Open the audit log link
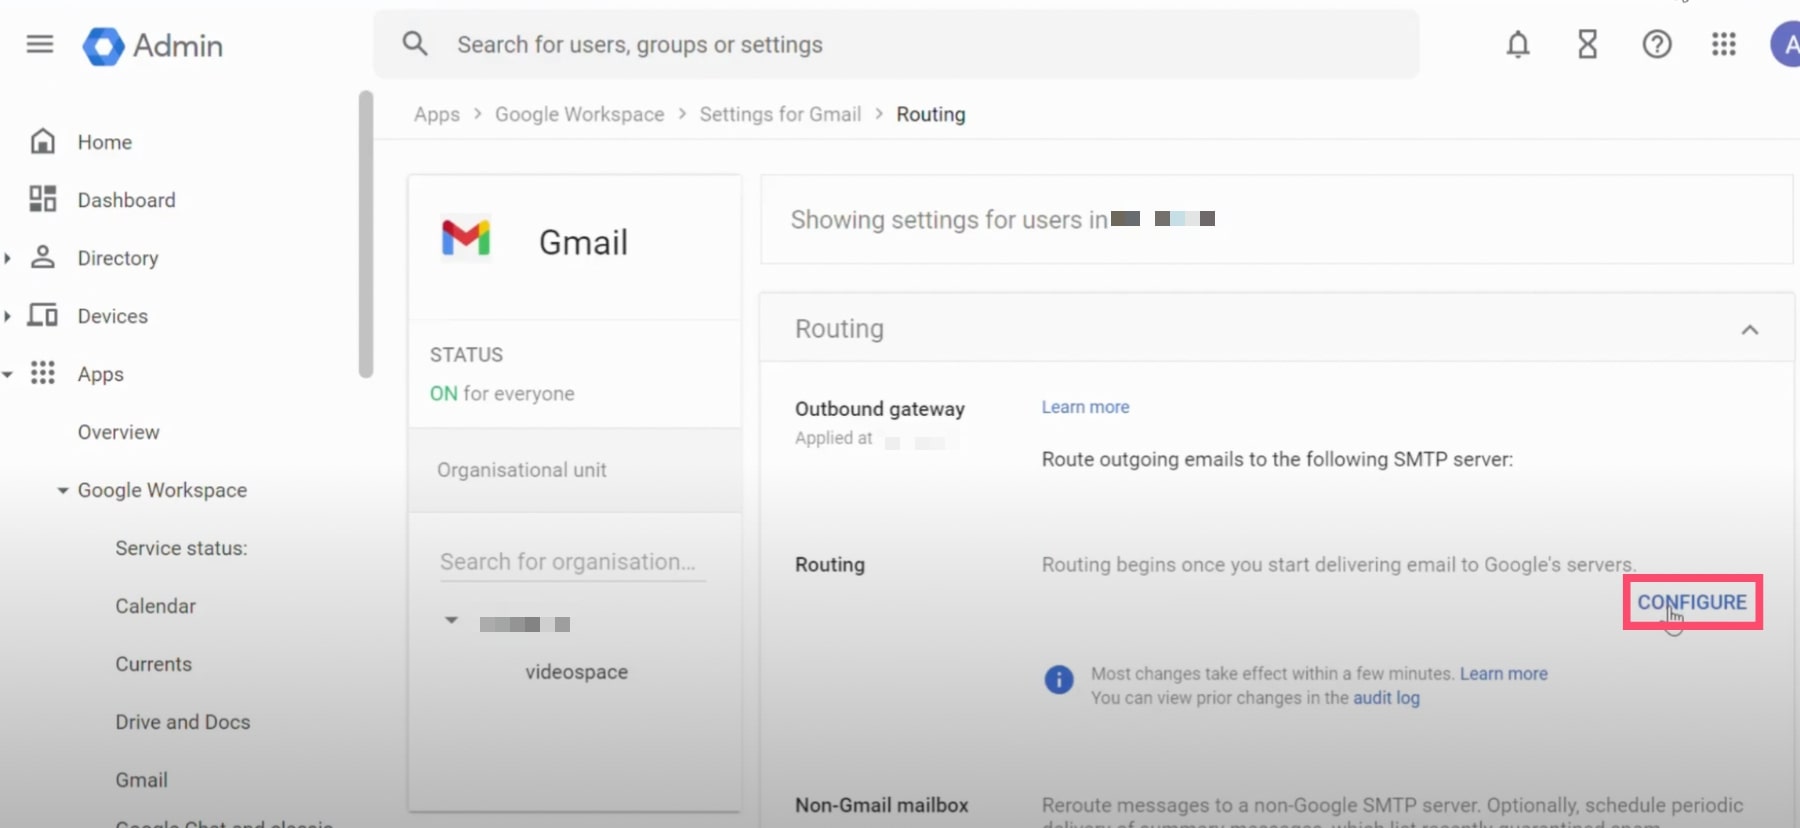This screenshot has width=1800, height=828. coord(1386,697)
